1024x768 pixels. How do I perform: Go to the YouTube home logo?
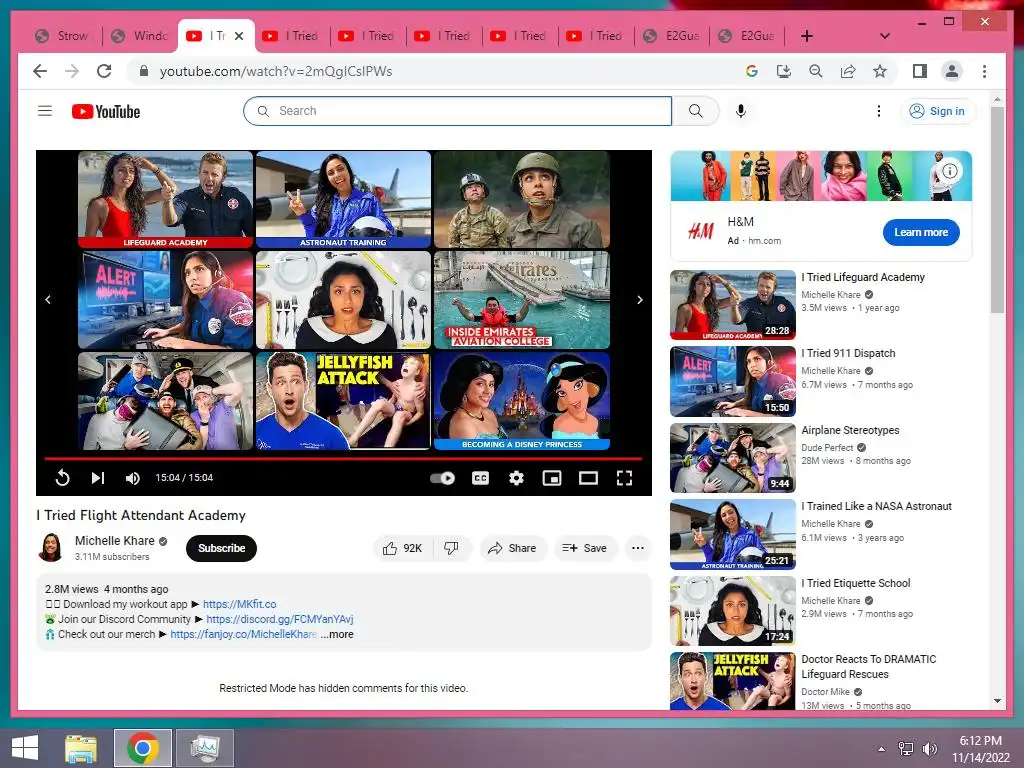click(x=106, y=112)
